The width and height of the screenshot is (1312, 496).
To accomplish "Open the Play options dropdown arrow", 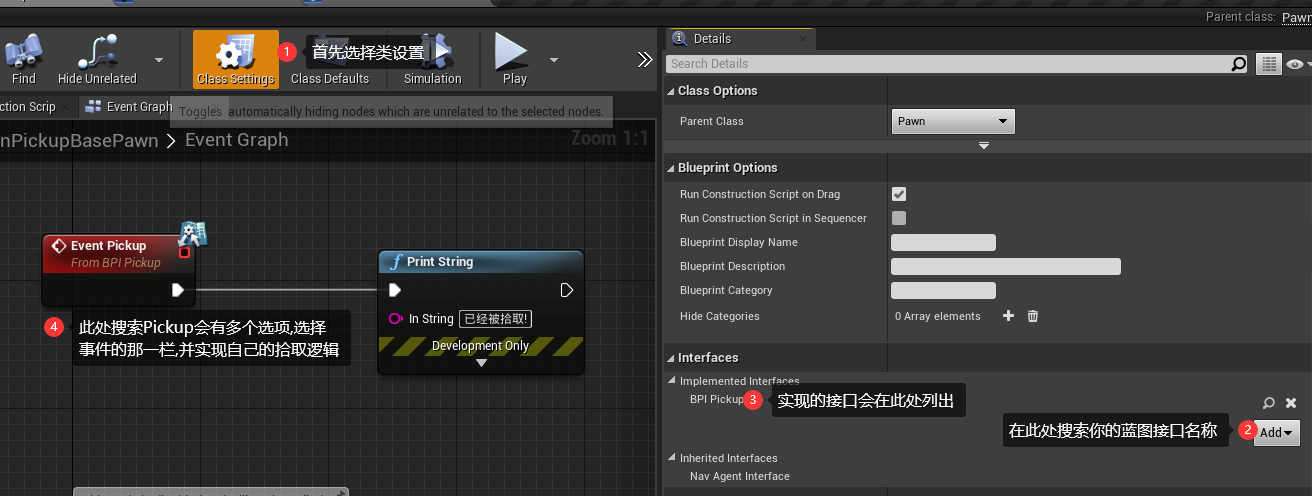I will click(554, 59).
